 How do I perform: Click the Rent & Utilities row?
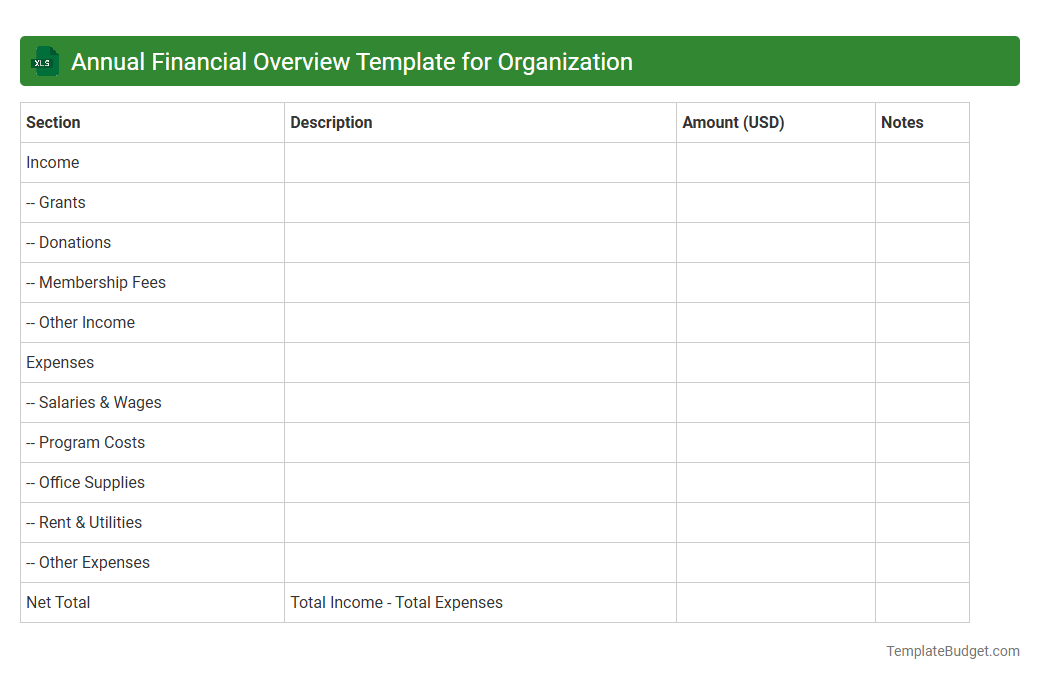pyautogui.click(x=83, y=522)
